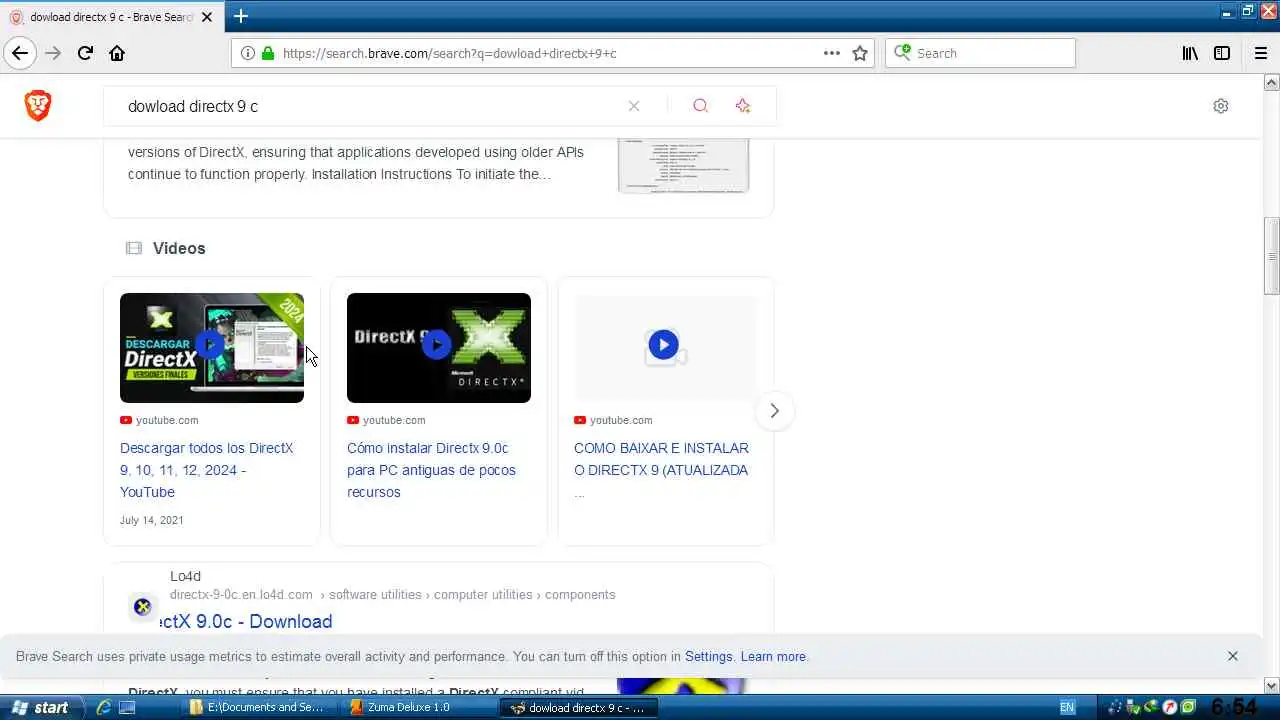Open 'Cómo instalar Directx 9.0c' link
The image size is (1280, 720).
(431, 470)
